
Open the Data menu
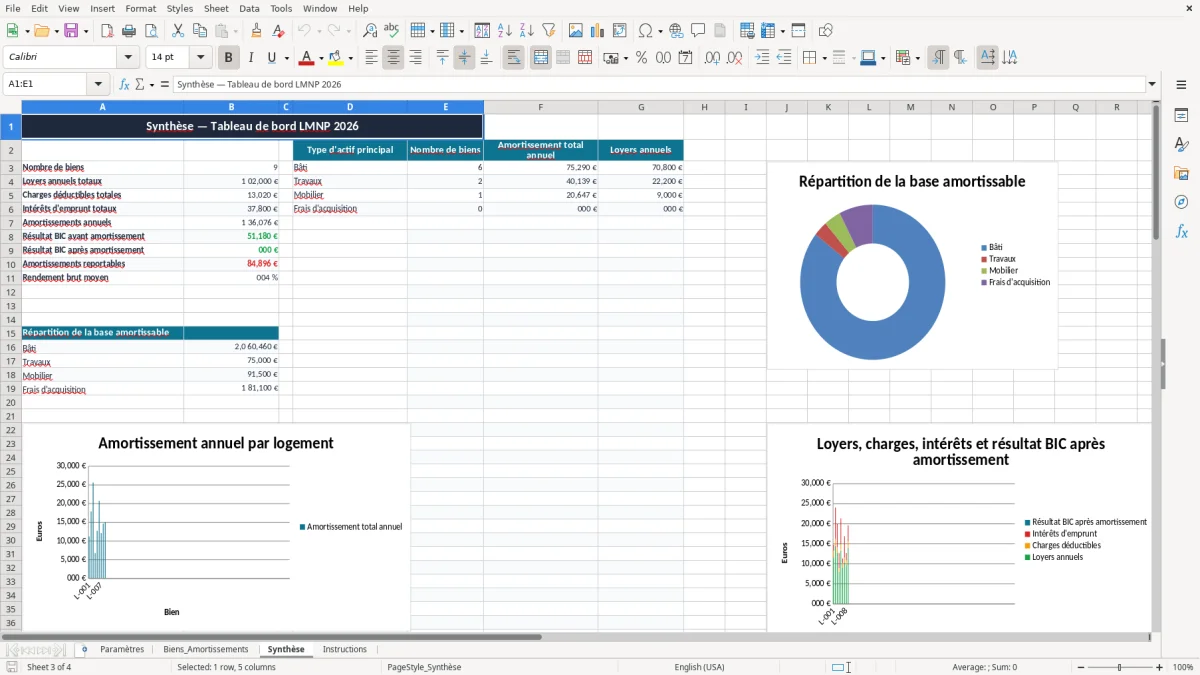pos(249,8)
